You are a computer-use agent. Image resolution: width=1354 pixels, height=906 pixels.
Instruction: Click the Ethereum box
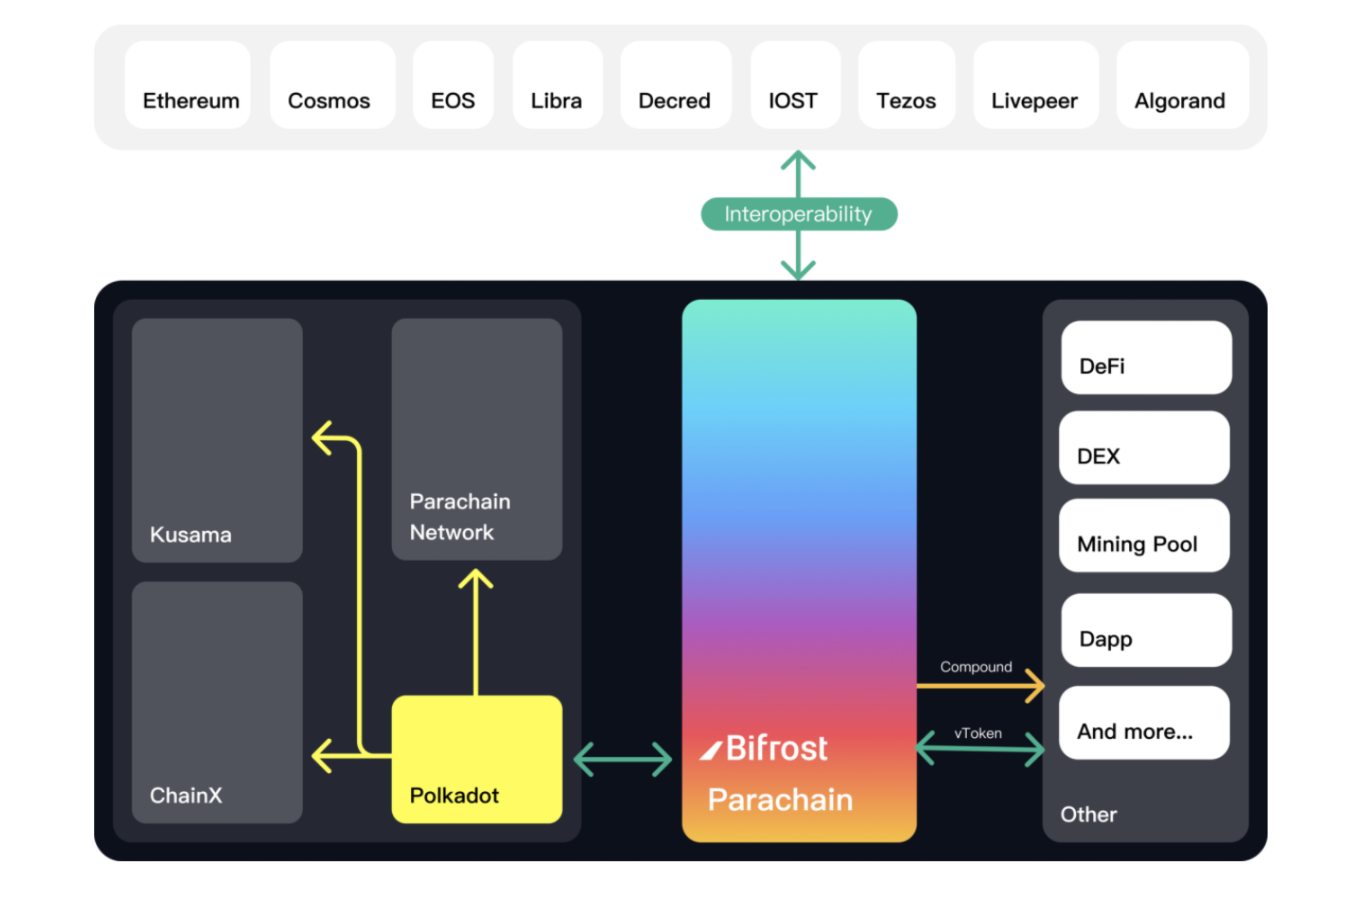[x=188, y=85]
